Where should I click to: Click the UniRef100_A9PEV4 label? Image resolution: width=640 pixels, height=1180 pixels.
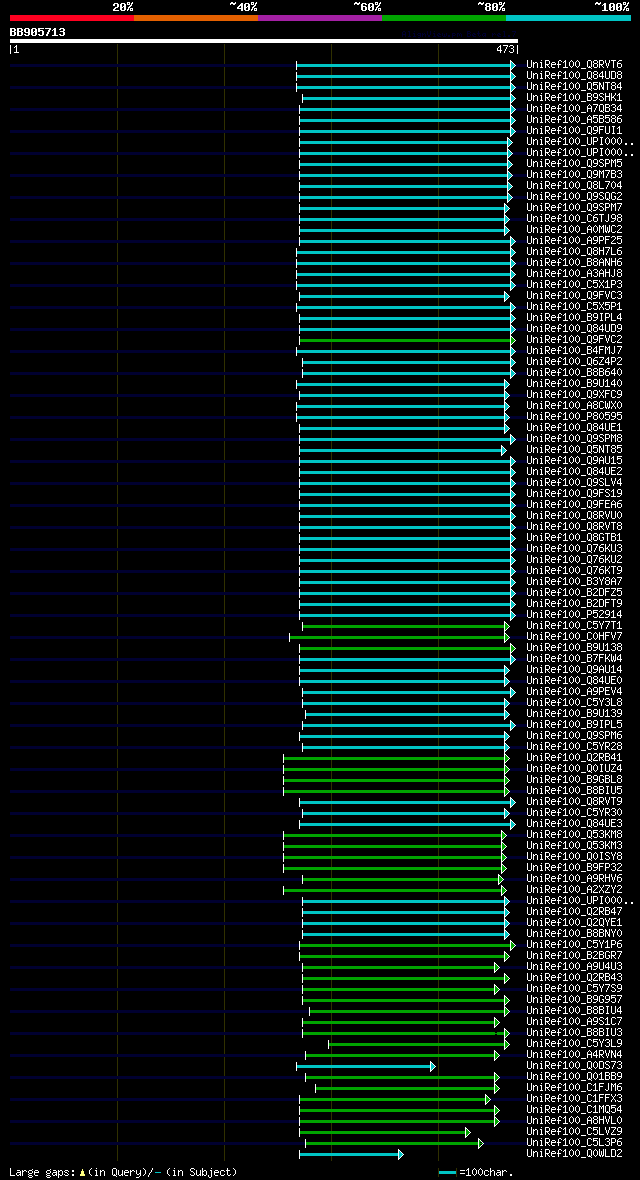pyautogui.click(x=574, y=692)
